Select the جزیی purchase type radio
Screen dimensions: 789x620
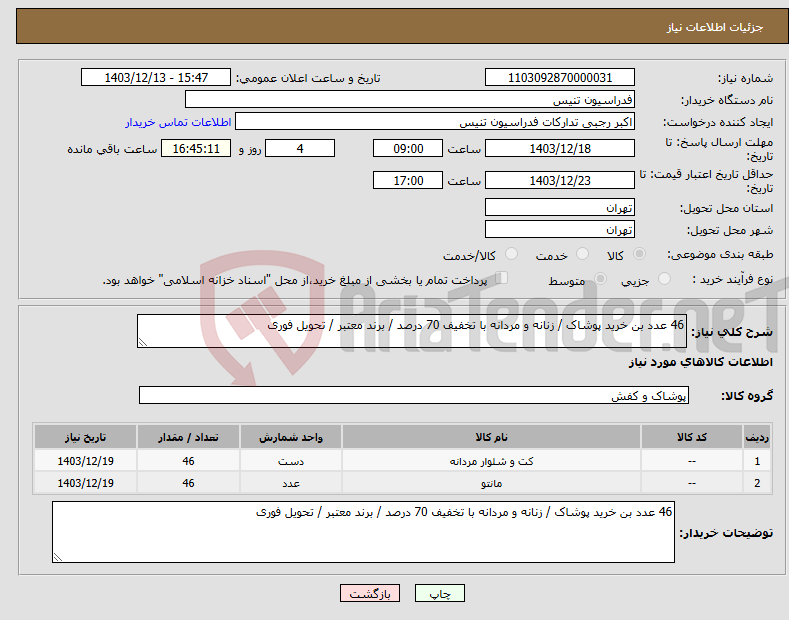coord(664,279)
